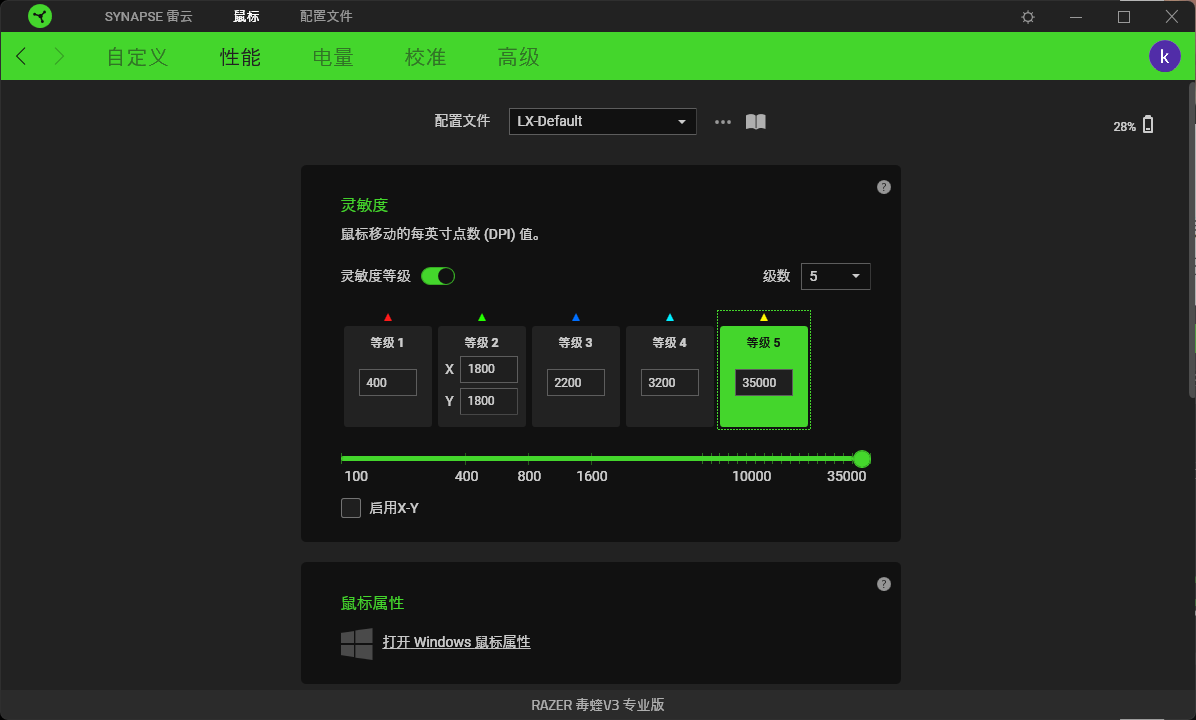This screenshot has height=720, width=1196.
Task: Show help for the 灵敏度 section
Action: 883,187
